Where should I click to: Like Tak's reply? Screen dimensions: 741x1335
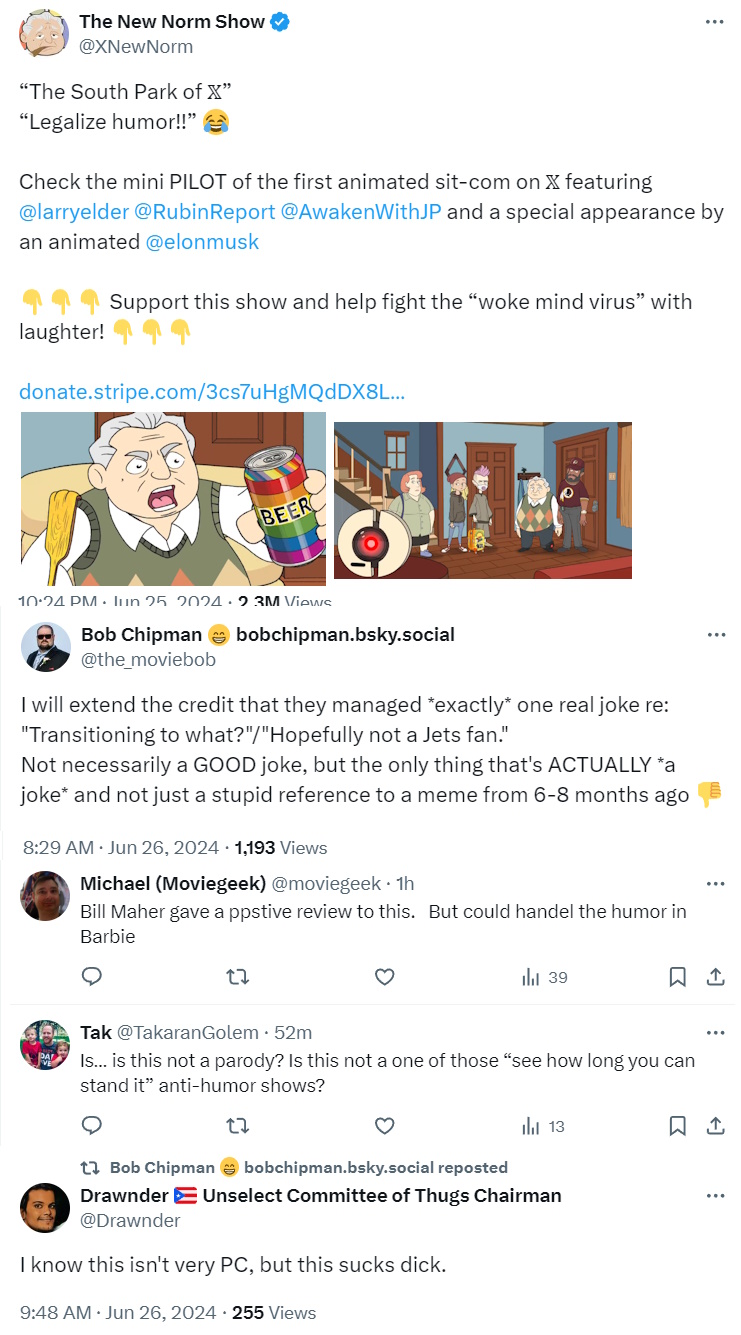(x=384, y=1126)
